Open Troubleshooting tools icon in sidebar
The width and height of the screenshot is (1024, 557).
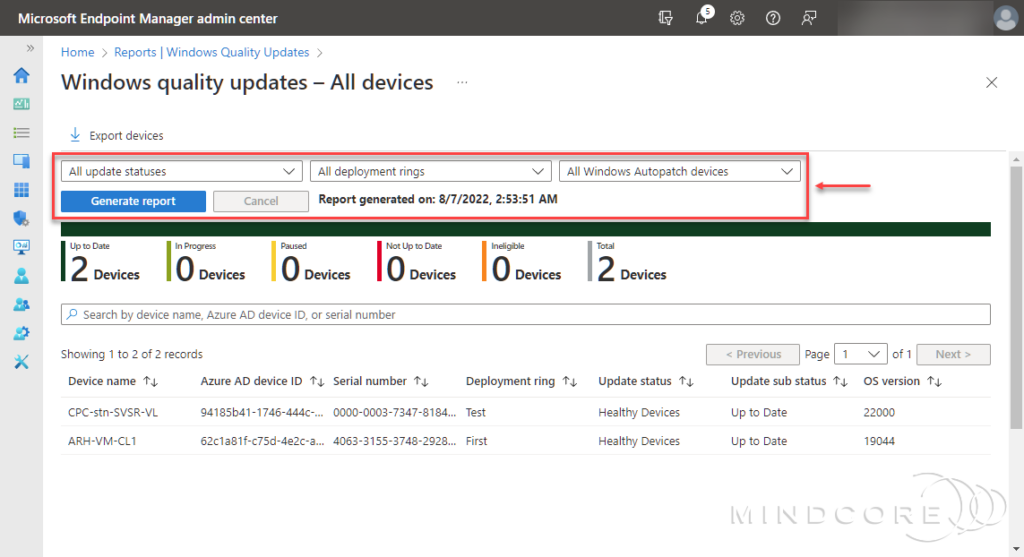point(22,362)
